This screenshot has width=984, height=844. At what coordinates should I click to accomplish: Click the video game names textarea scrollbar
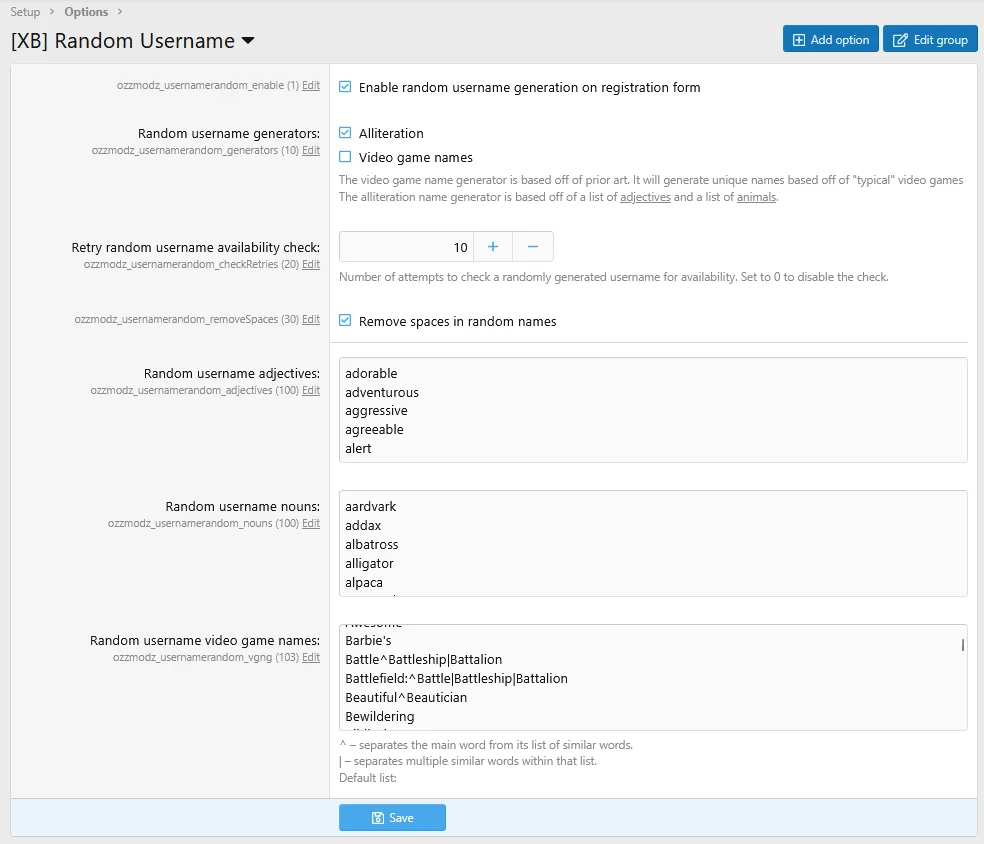click(963, 645)
